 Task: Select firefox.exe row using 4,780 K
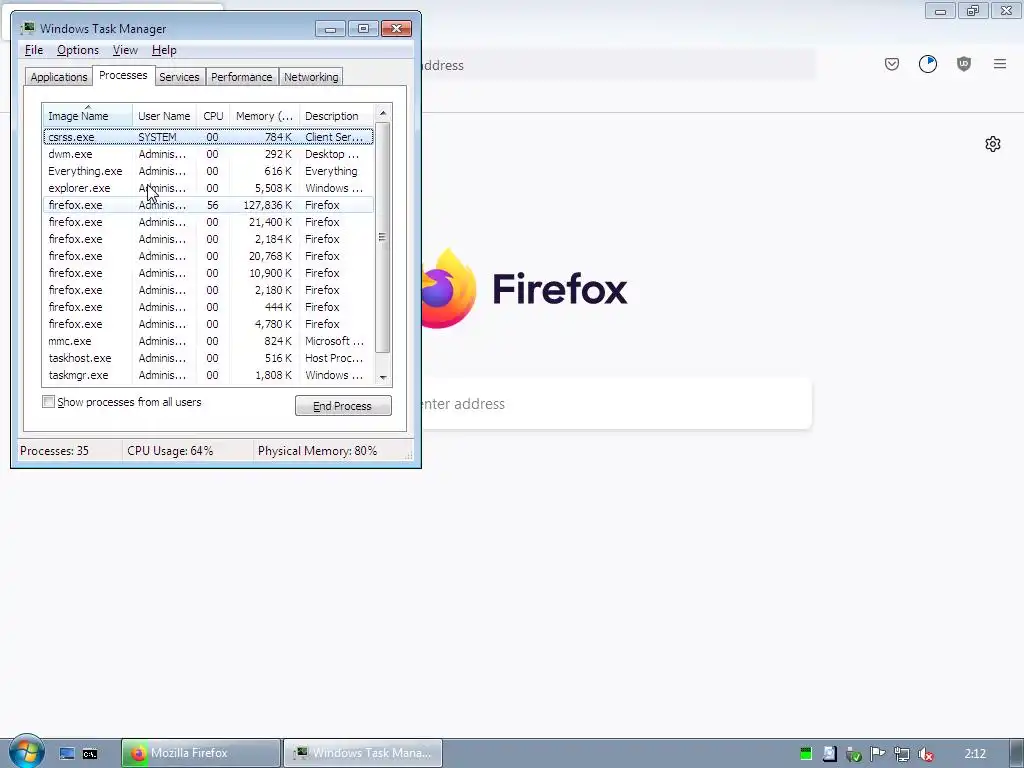point(208,324)
